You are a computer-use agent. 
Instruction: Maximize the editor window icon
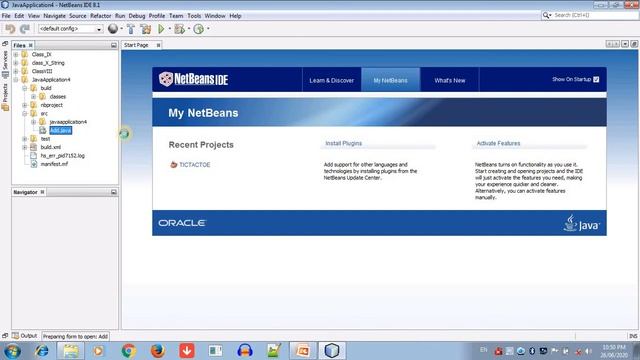pos(634,44)
